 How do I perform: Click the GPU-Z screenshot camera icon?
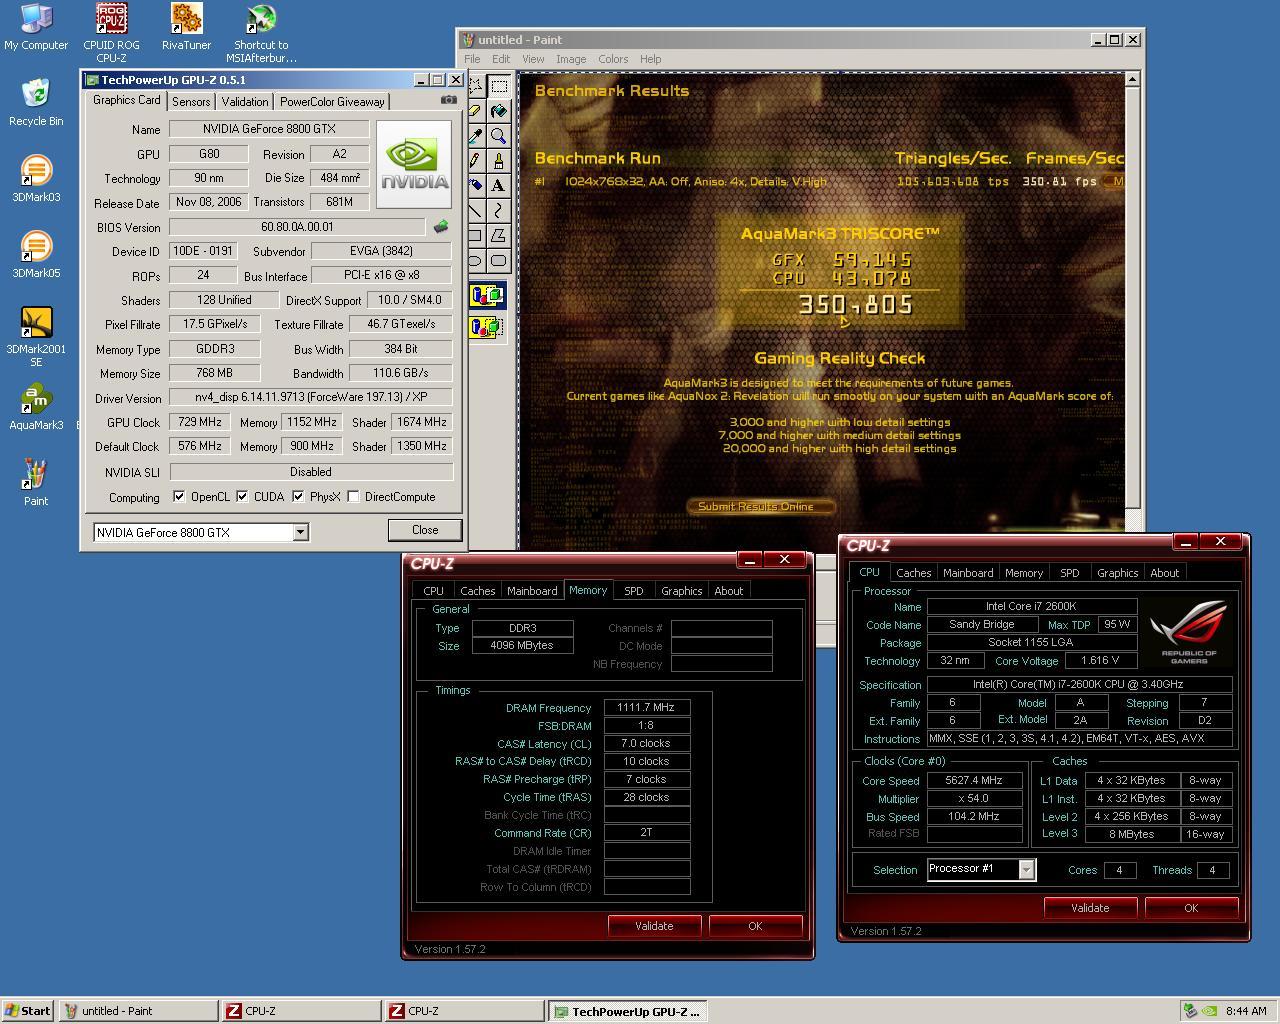(449, 100)
